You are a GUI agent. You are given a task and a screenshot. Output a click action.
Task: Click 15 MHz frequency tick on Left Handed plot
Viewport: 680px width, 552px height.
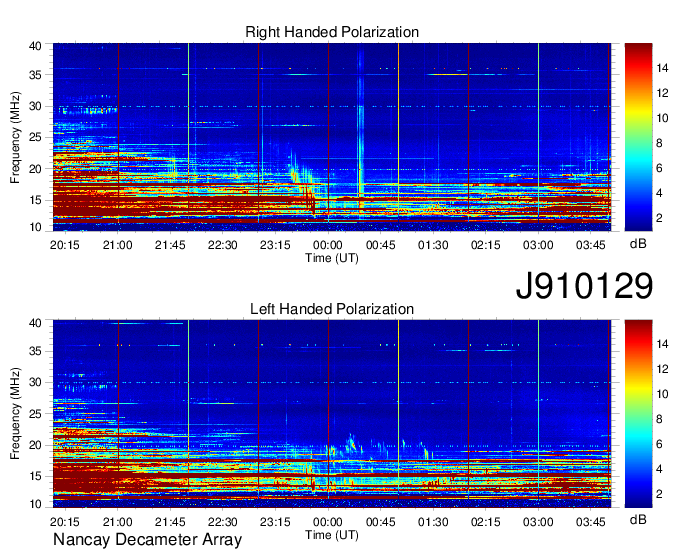(x=35, y=477)
